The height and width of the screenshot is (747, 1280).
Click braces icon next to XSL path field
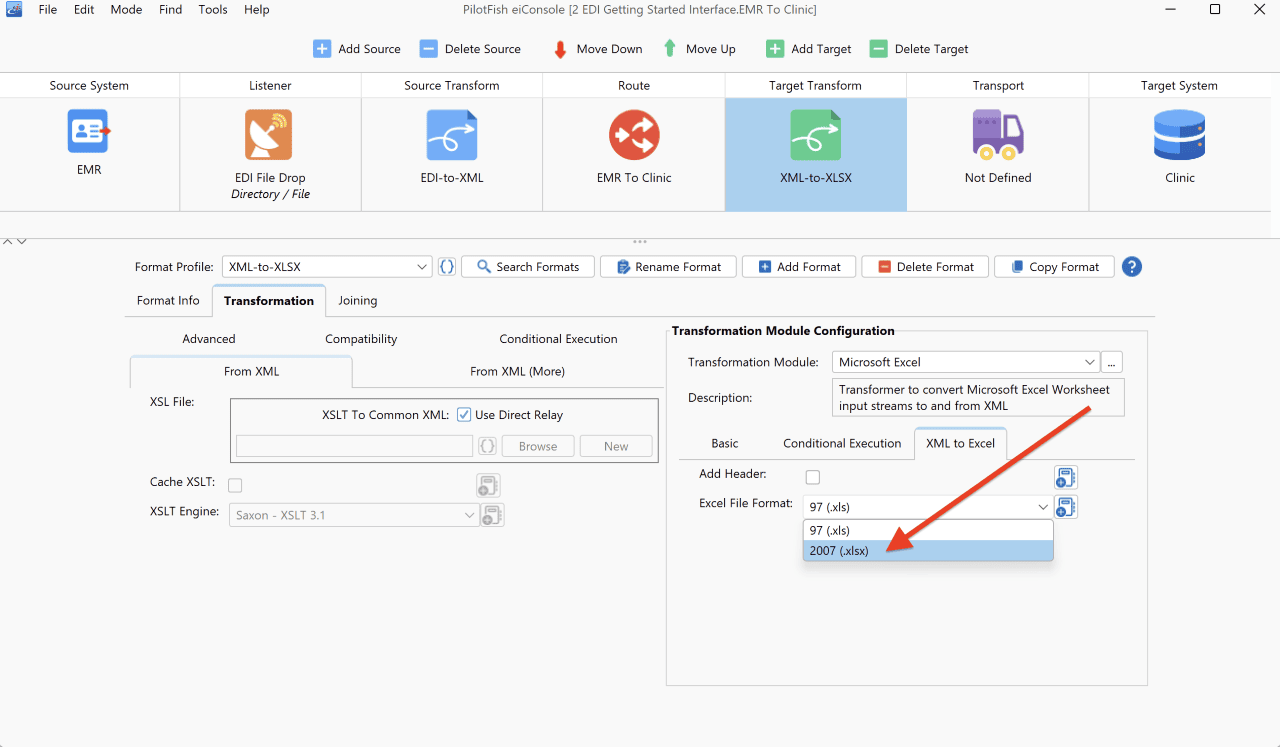coord(487,446)
